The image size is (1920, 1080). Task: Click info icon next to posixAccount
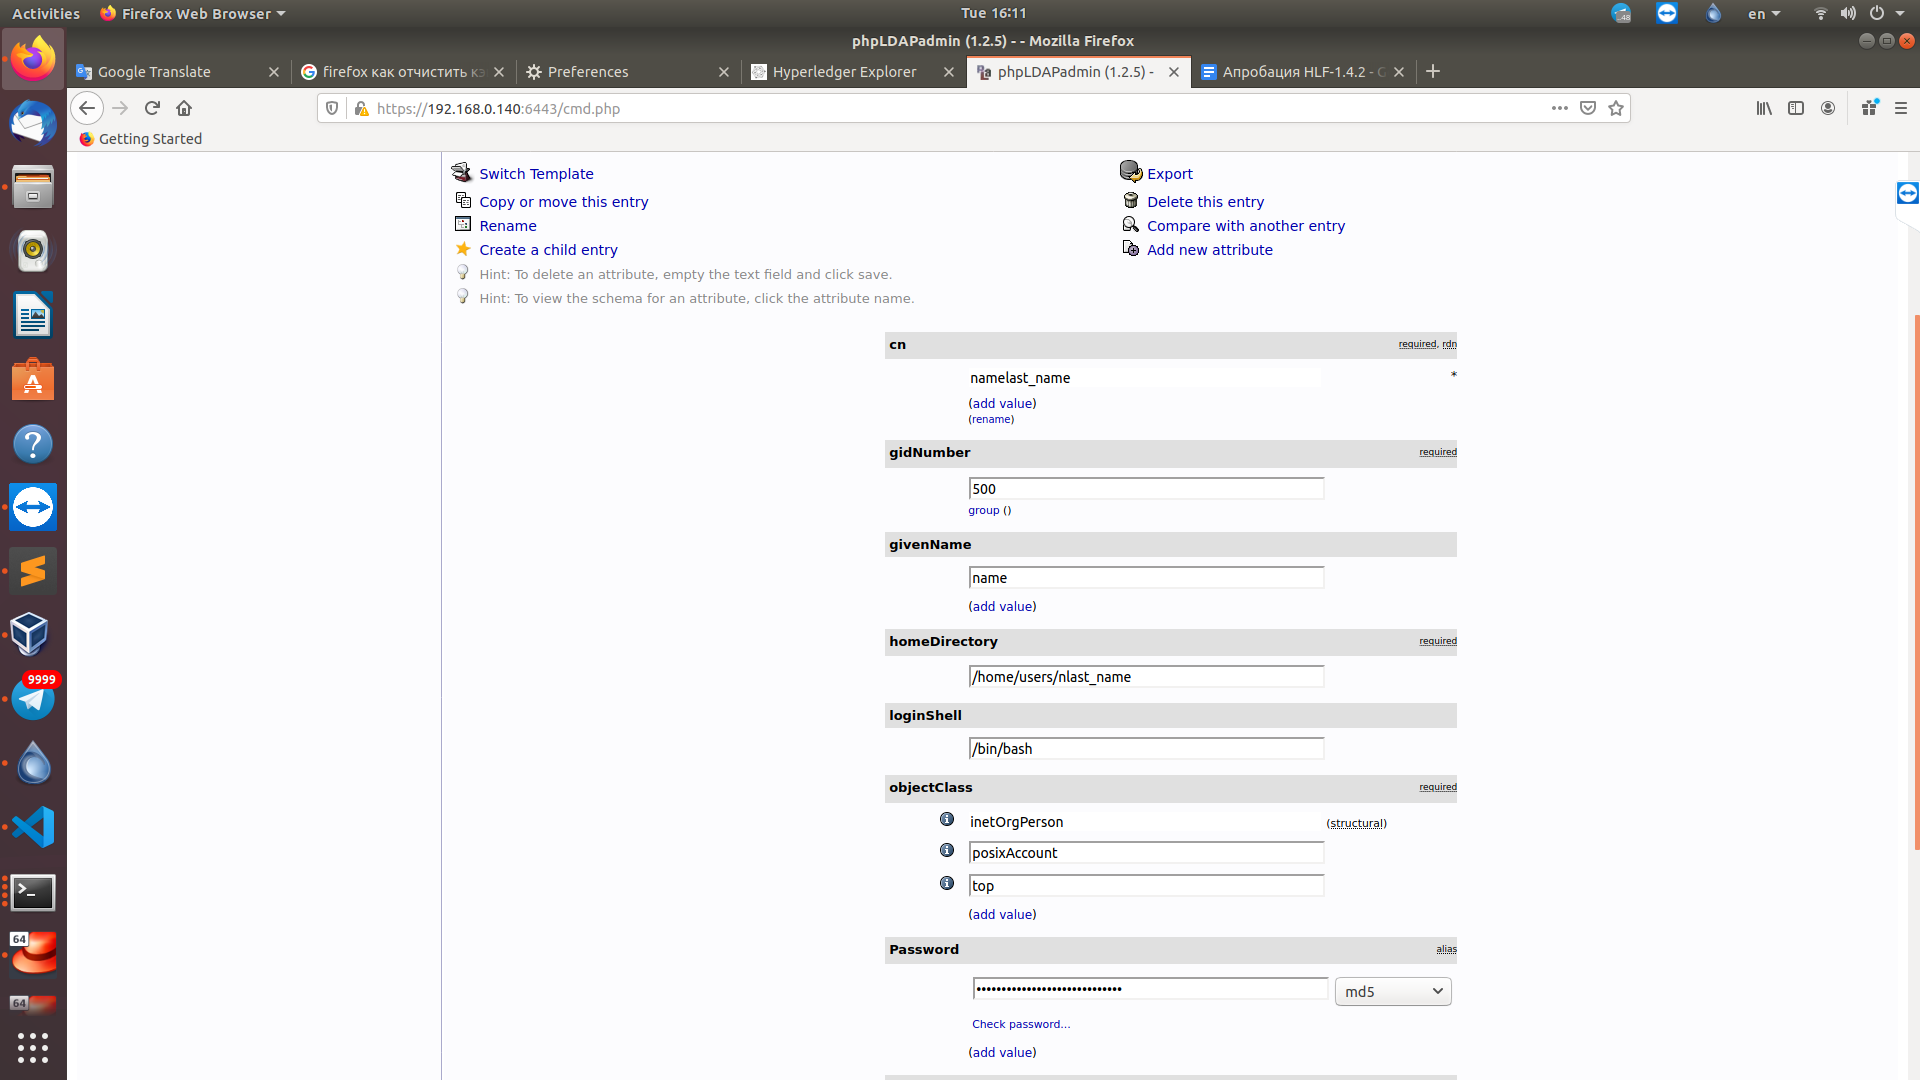tap(947, 851)
